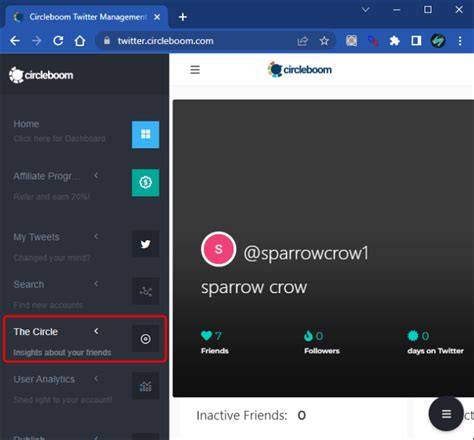
Task: Open the round floating menu button
Action: coord(446,414)
